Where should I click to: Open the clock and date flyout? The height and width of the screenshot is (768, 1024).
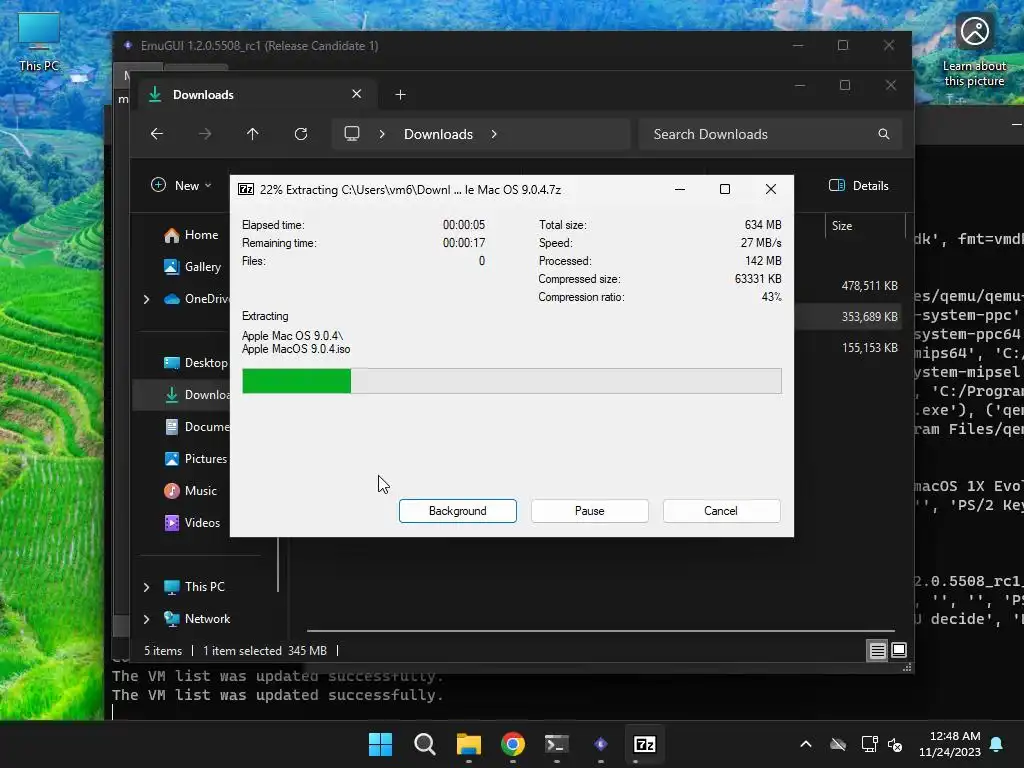[x=950, y=744]
